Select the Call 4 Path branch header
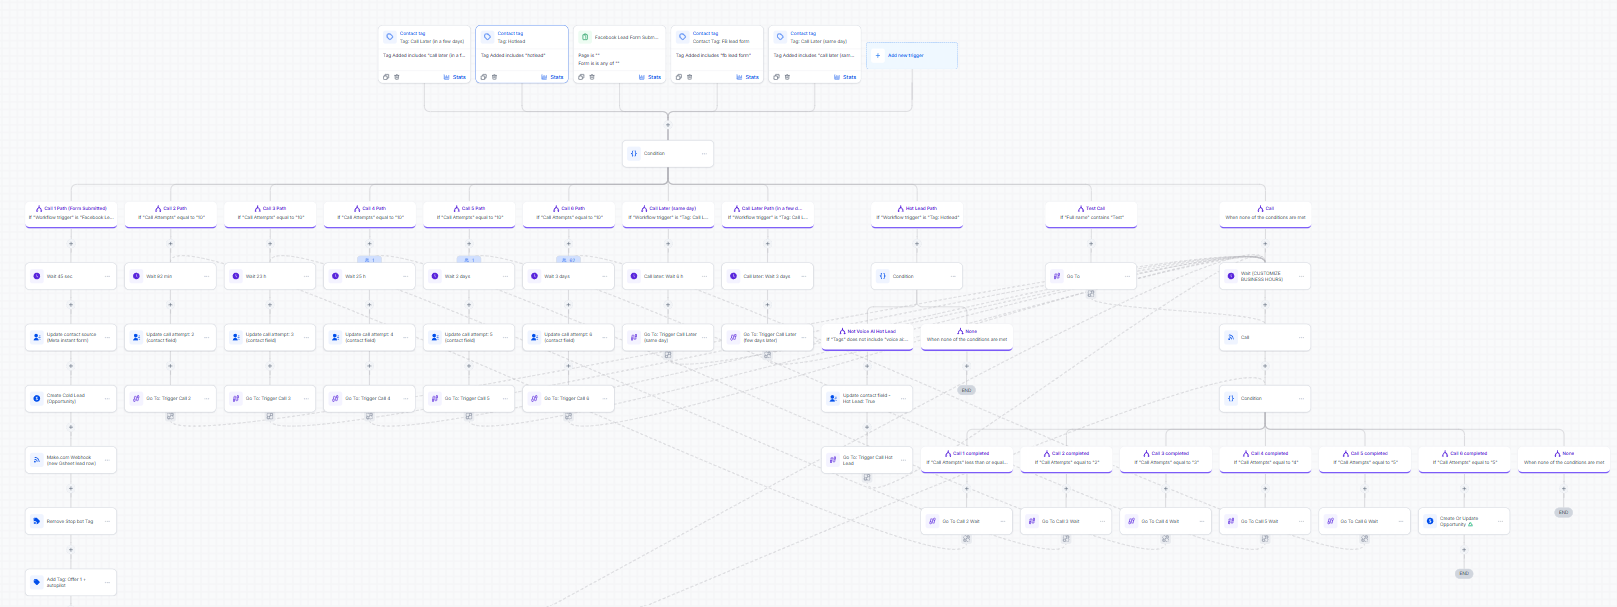This screenshot has width=1617, height=607. click(x=370, y=214)
